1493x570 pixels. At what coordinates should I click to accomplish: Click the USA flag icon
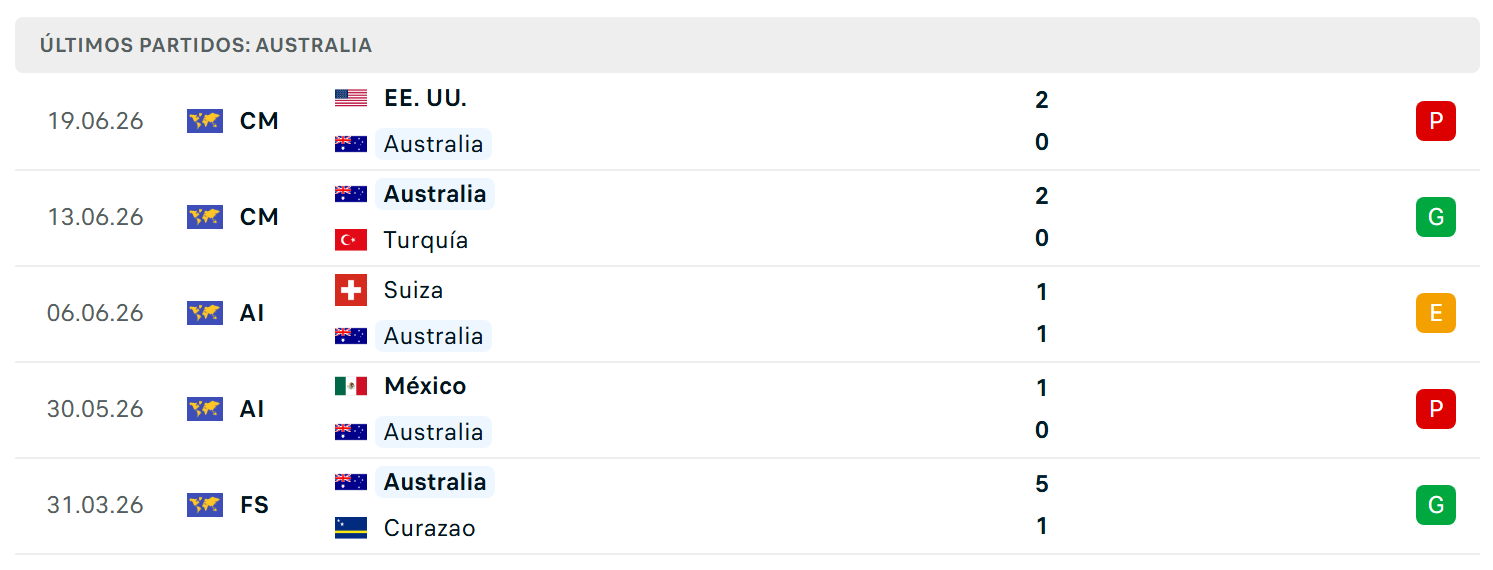tap(351, 98)
